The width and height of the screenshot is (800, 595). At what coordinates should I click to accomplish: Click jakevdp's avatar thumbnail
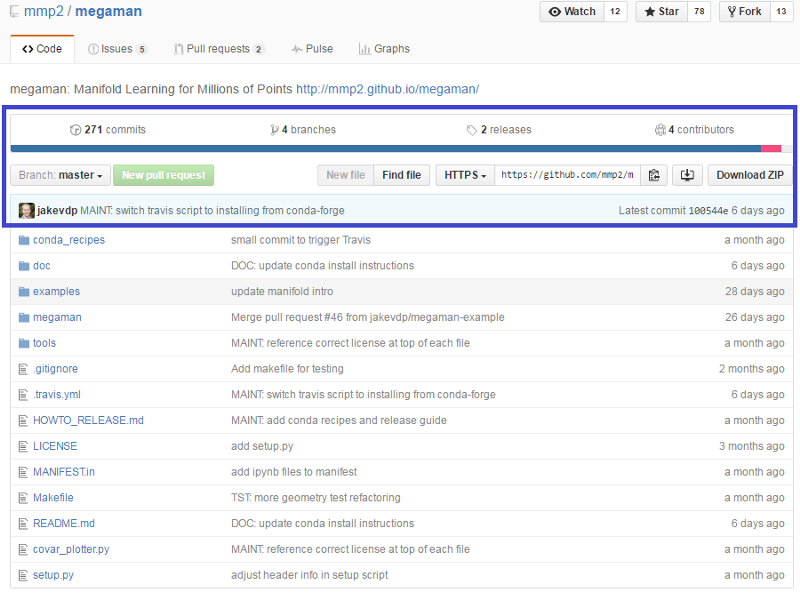click(27, 210)
